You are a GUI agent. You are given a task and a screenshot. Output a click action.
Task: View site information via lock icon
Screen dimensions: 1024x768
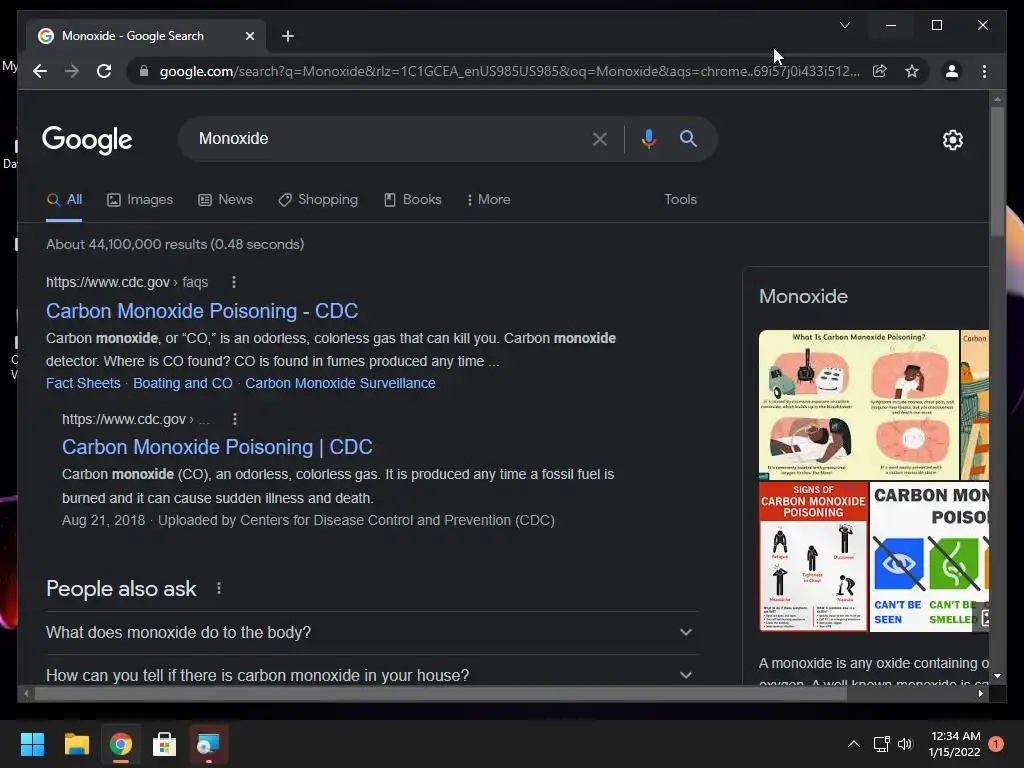144,71
